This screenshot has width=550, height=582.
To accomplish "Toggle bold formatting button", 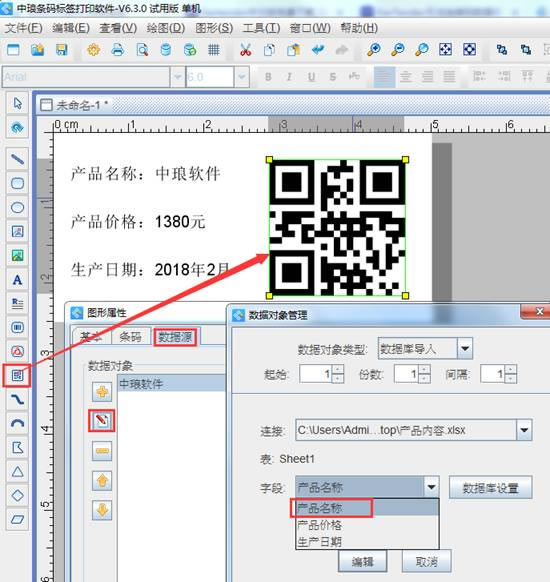I will (x=268, y=77).
